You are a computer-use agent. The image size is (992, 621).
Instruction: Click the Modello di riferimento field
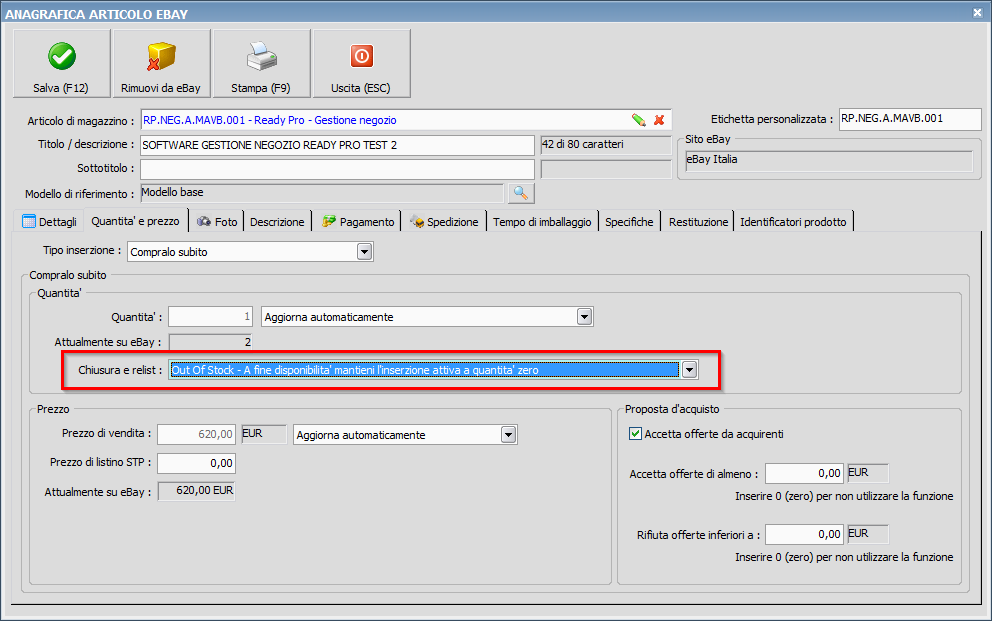click(x=321, y=193)
